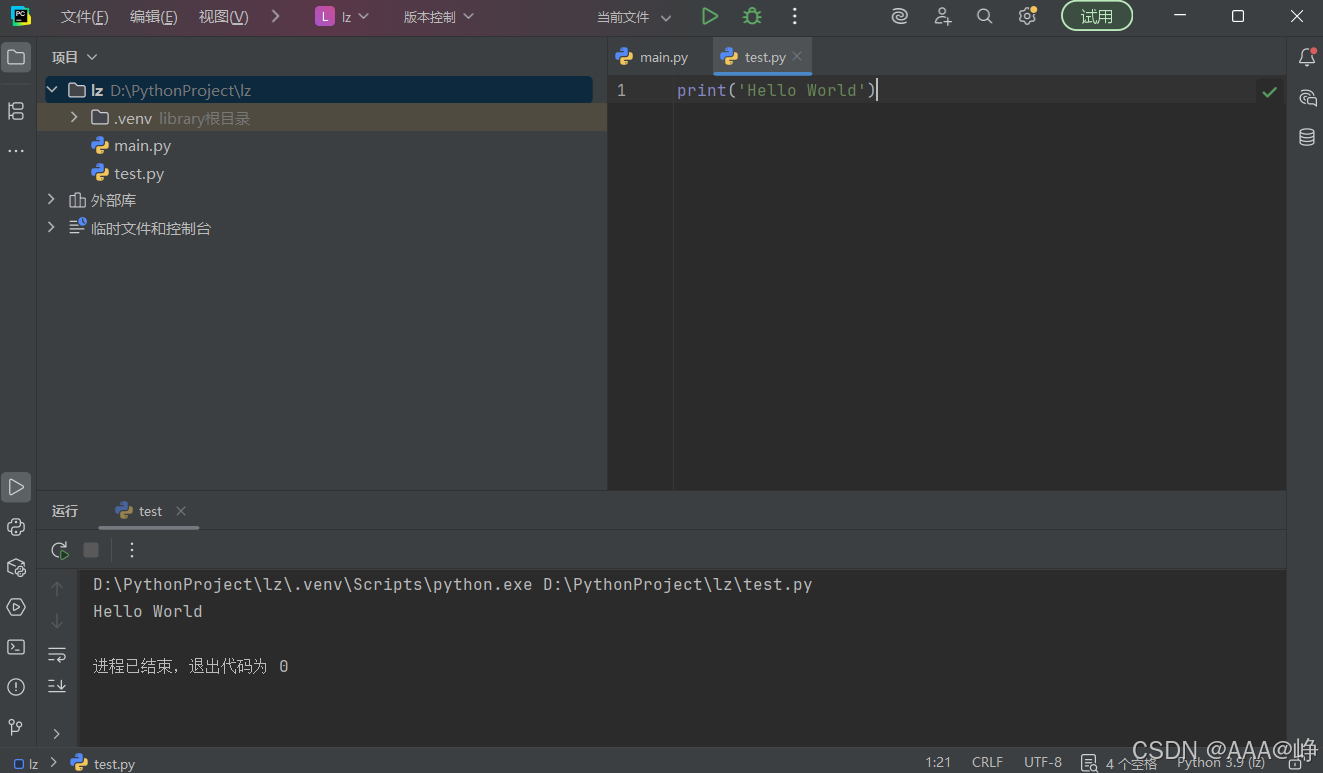Click the green inspection checkmark in editor
Viewport: 1323px width, 773px height.
1269,92
